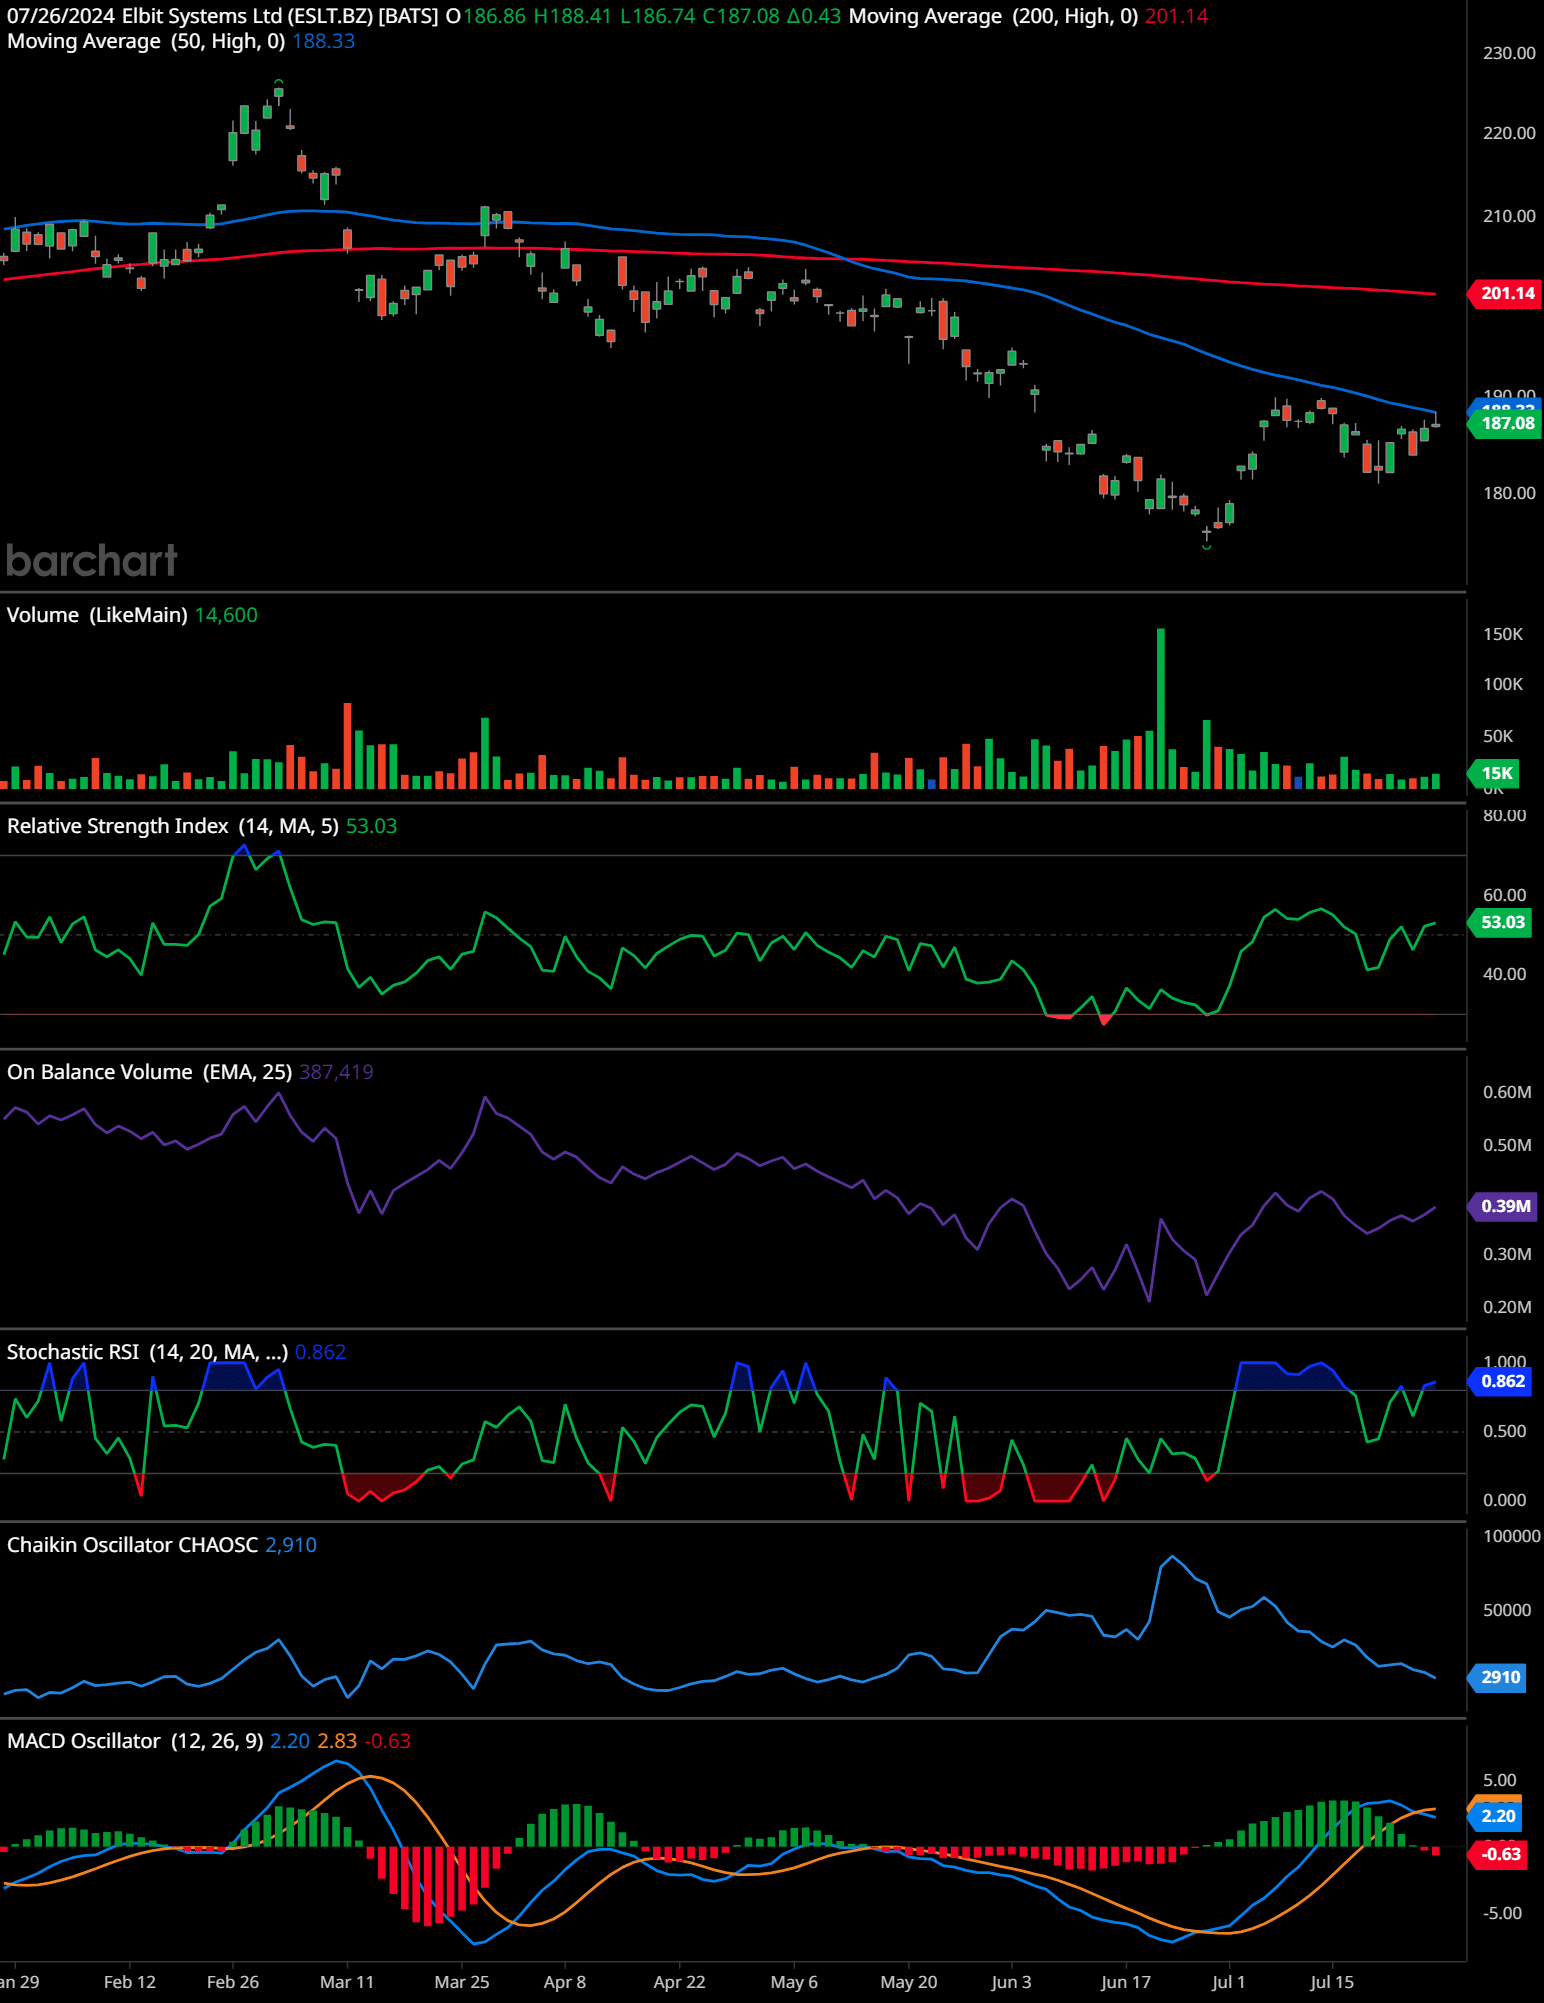
Task: Click the Moving Average (200, High, 0) label
Action: point(993,16)
